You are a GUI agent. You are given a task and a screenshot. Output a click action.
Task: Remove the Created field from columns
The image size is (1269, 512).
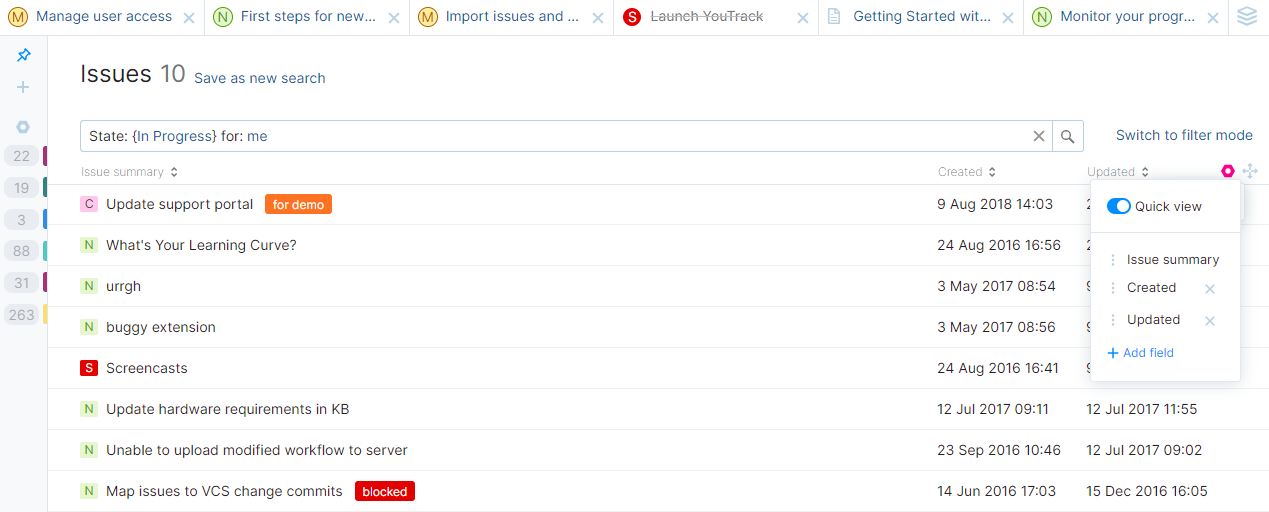click(x=1210, y=289)
